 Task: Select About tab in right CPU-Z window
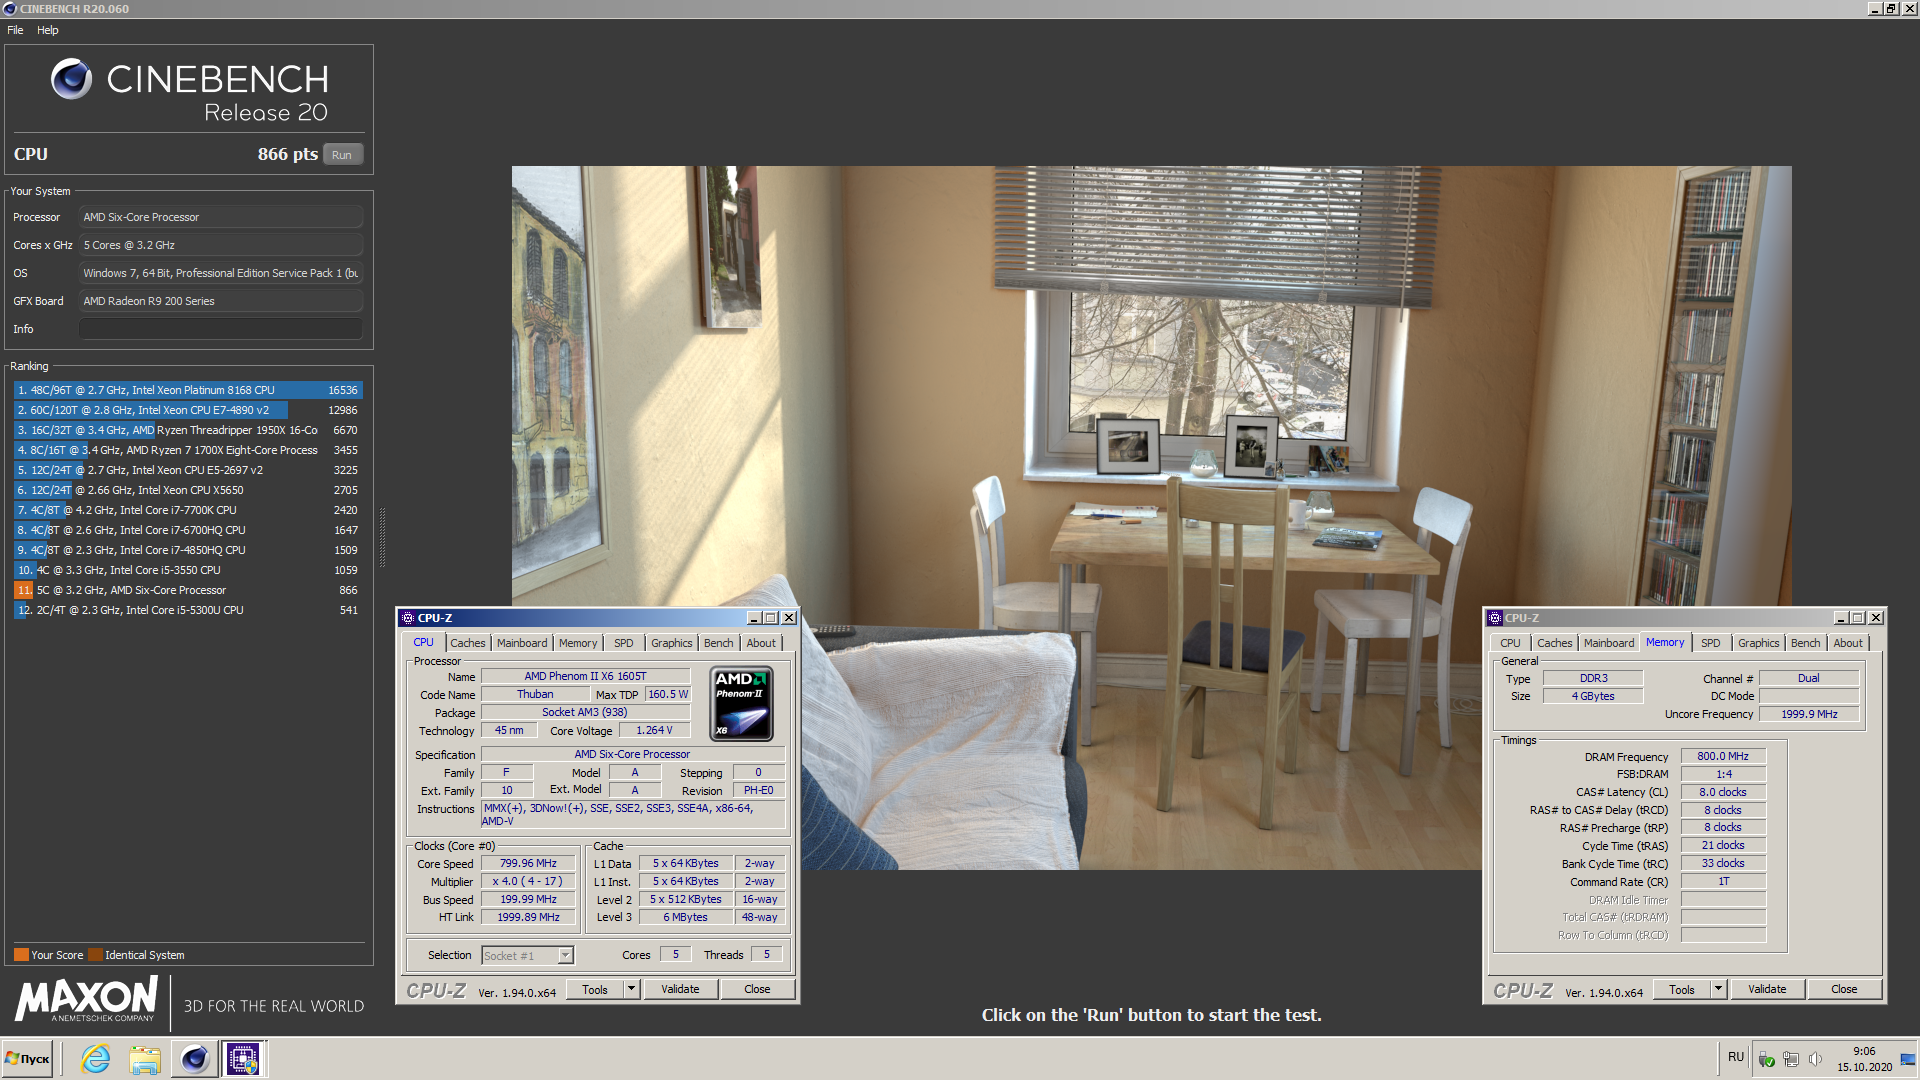point(1848,643)
